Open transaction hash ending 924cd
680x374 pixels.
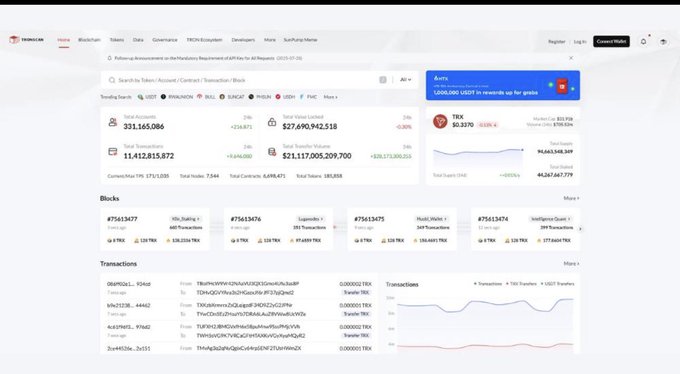click(129, 284)
